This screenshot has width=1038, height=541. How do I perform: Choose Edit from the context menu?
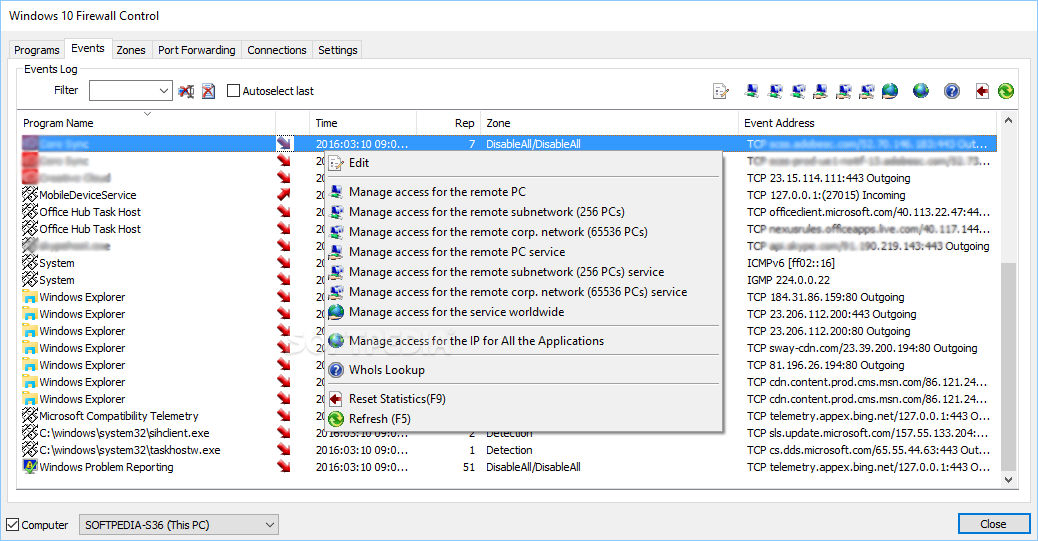pos(524,163)
